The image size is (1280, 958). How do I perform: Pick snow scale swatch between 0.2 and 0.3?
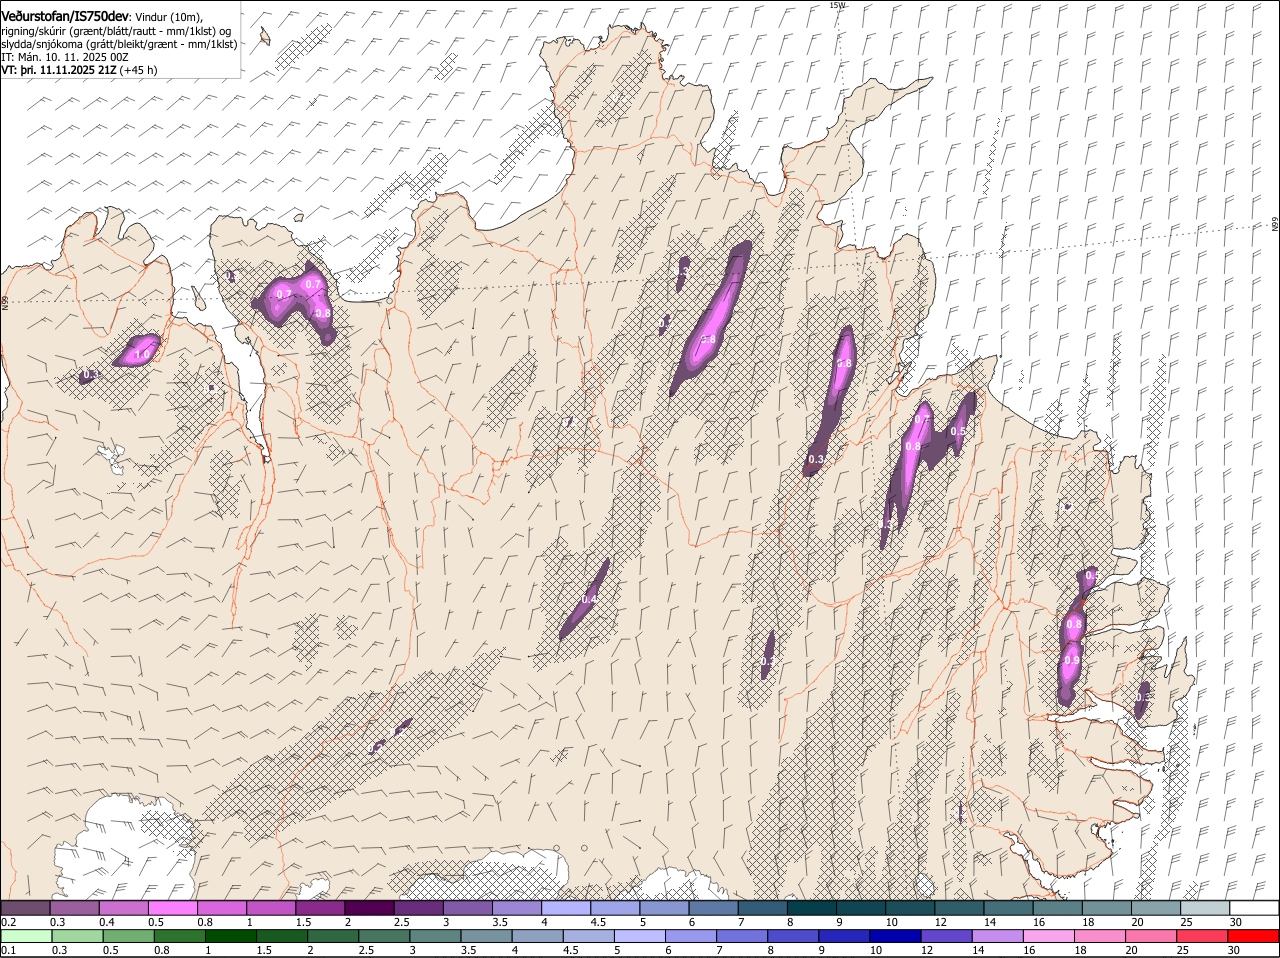pyautogui.click(x=25, y=908)
